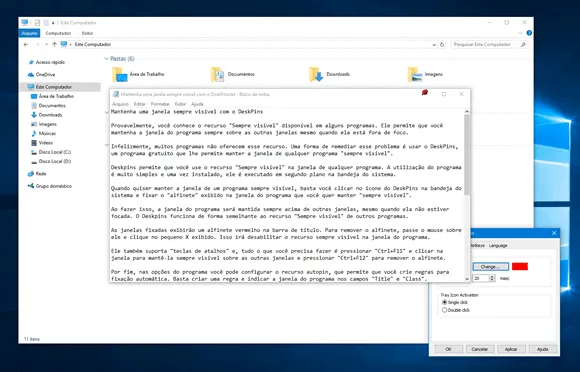580x372 pixels.
Task: Click Este Computador in the address bar
Action: [93, 44]
